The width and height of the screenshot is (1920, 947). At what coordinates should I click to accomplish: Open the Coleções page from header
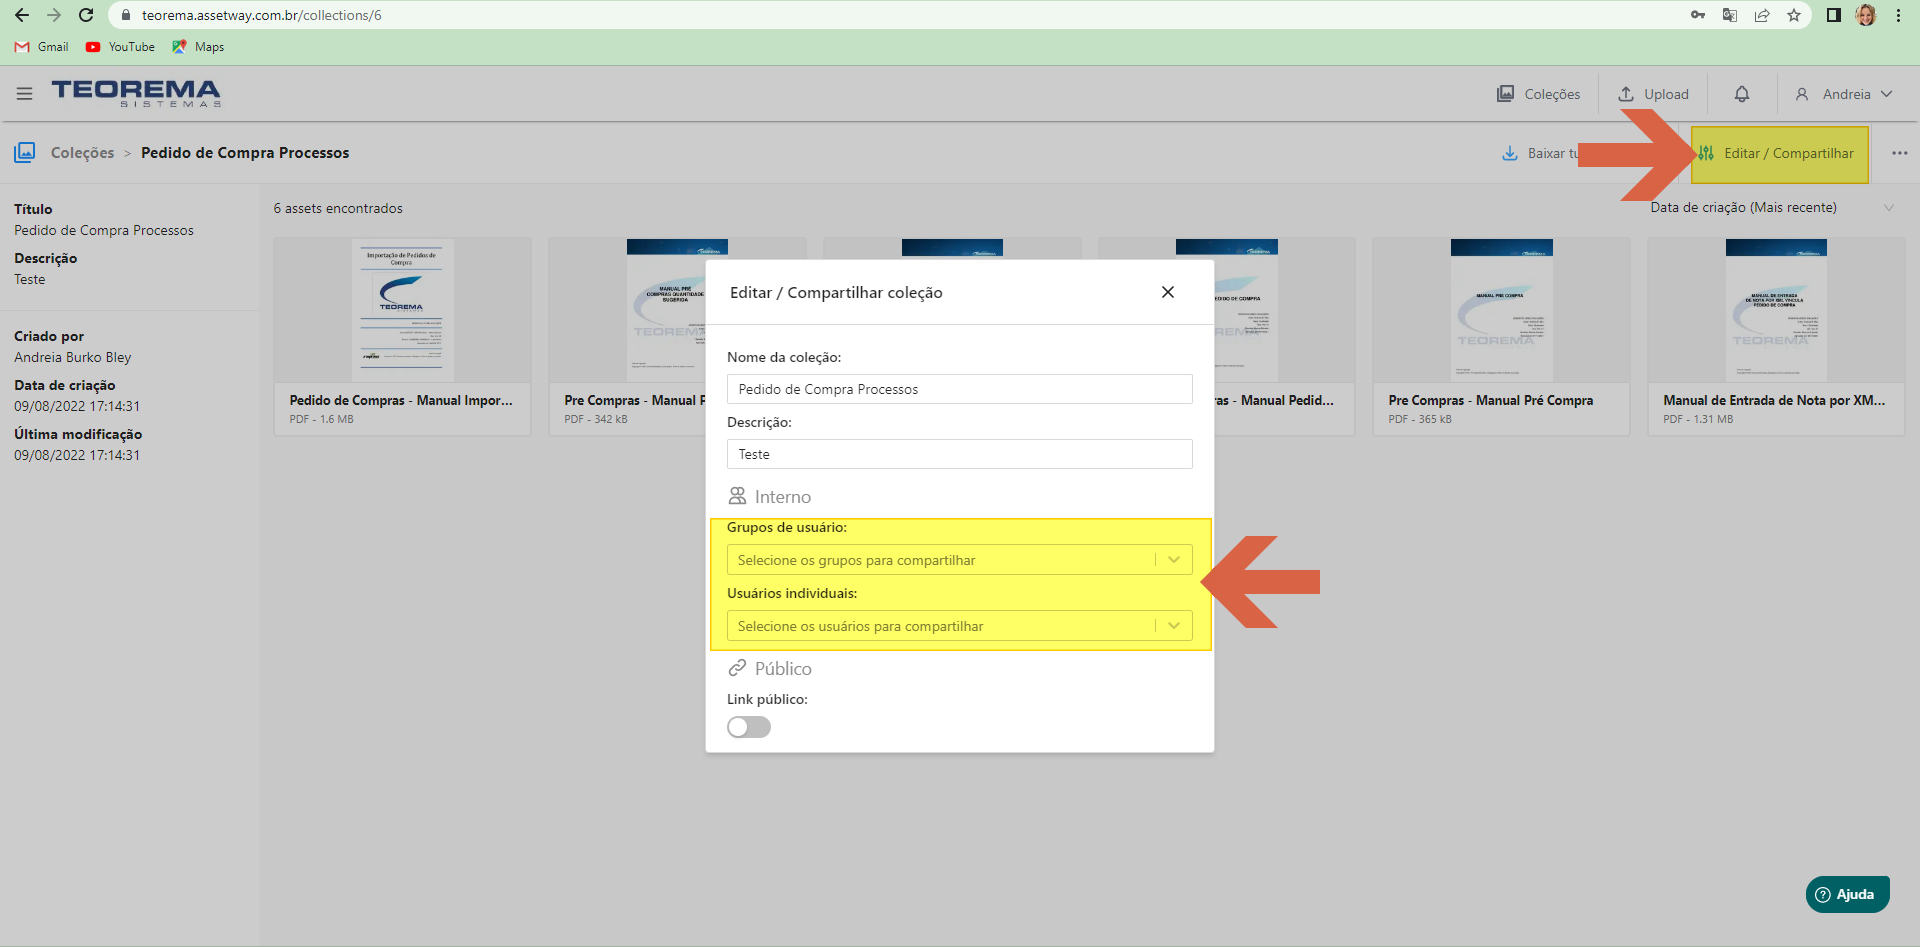pos(1538,94)
